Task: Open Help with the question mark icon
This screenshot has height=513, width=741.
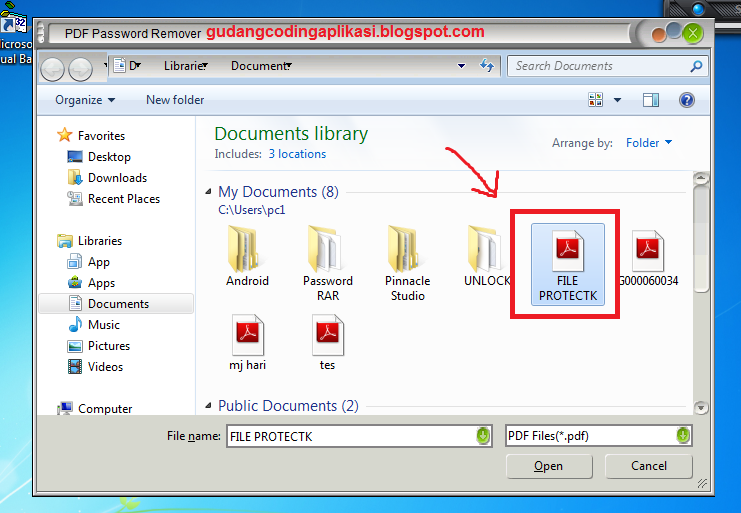Action: (687, 100)
